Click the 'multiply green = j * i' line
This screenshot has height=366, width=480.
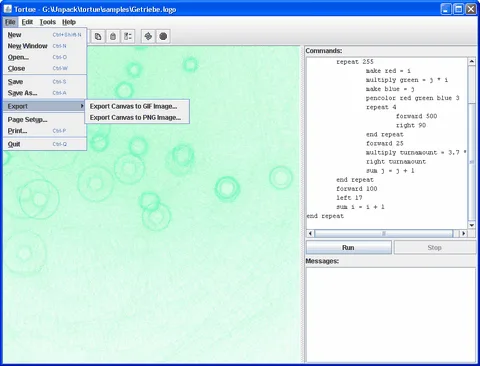pos(407,80)
